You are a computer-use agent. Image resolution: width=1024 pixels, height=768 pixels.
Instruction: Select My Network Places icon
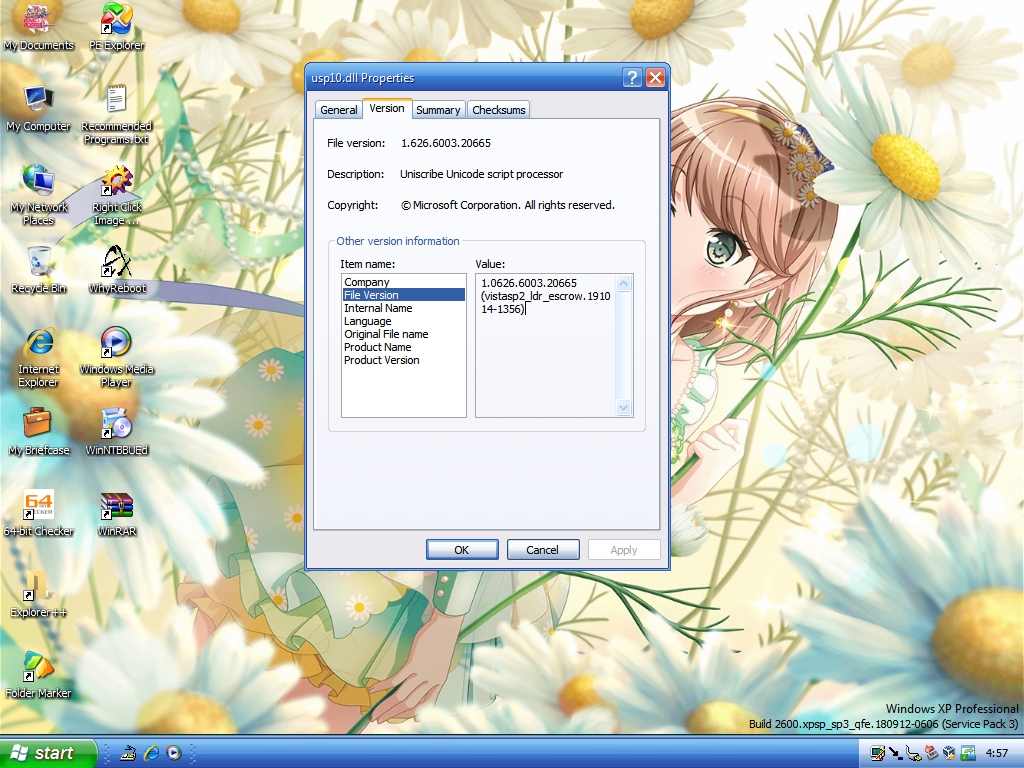coord(38,195)
